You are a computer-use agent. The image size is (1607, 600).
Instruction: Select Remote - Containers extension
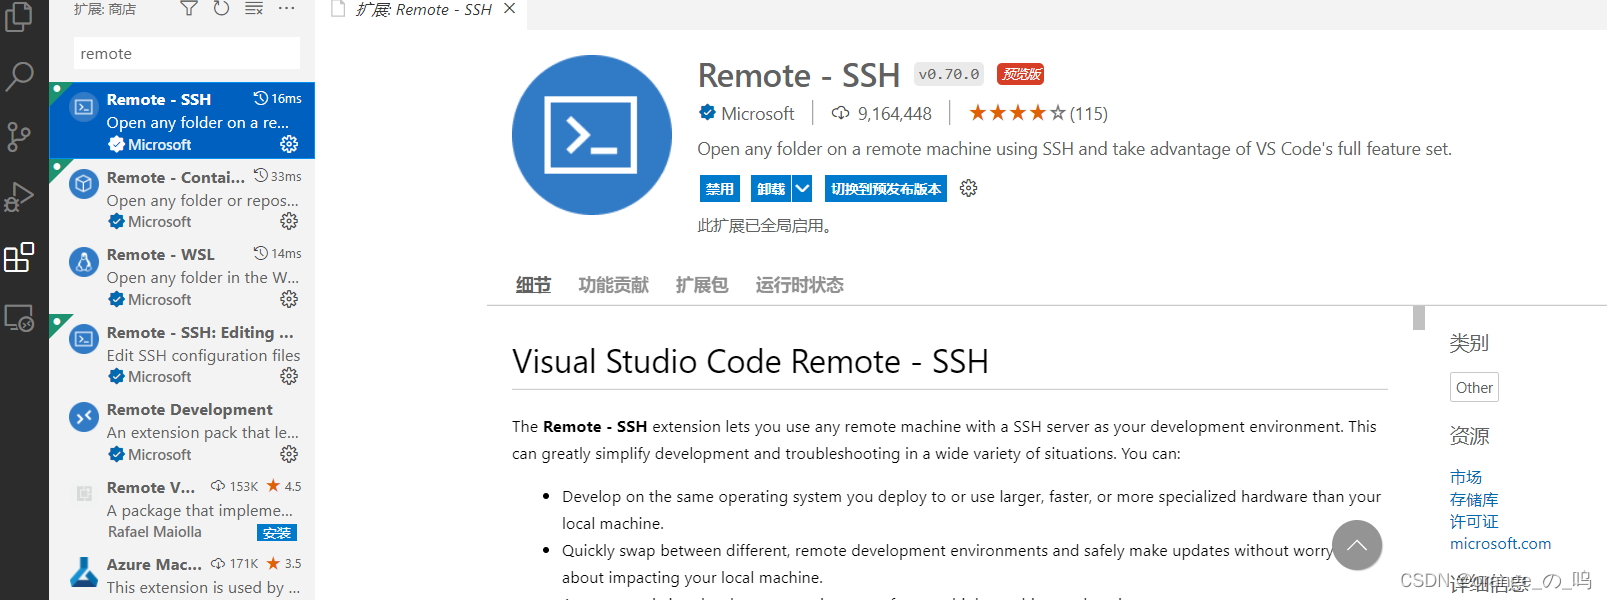182,198
